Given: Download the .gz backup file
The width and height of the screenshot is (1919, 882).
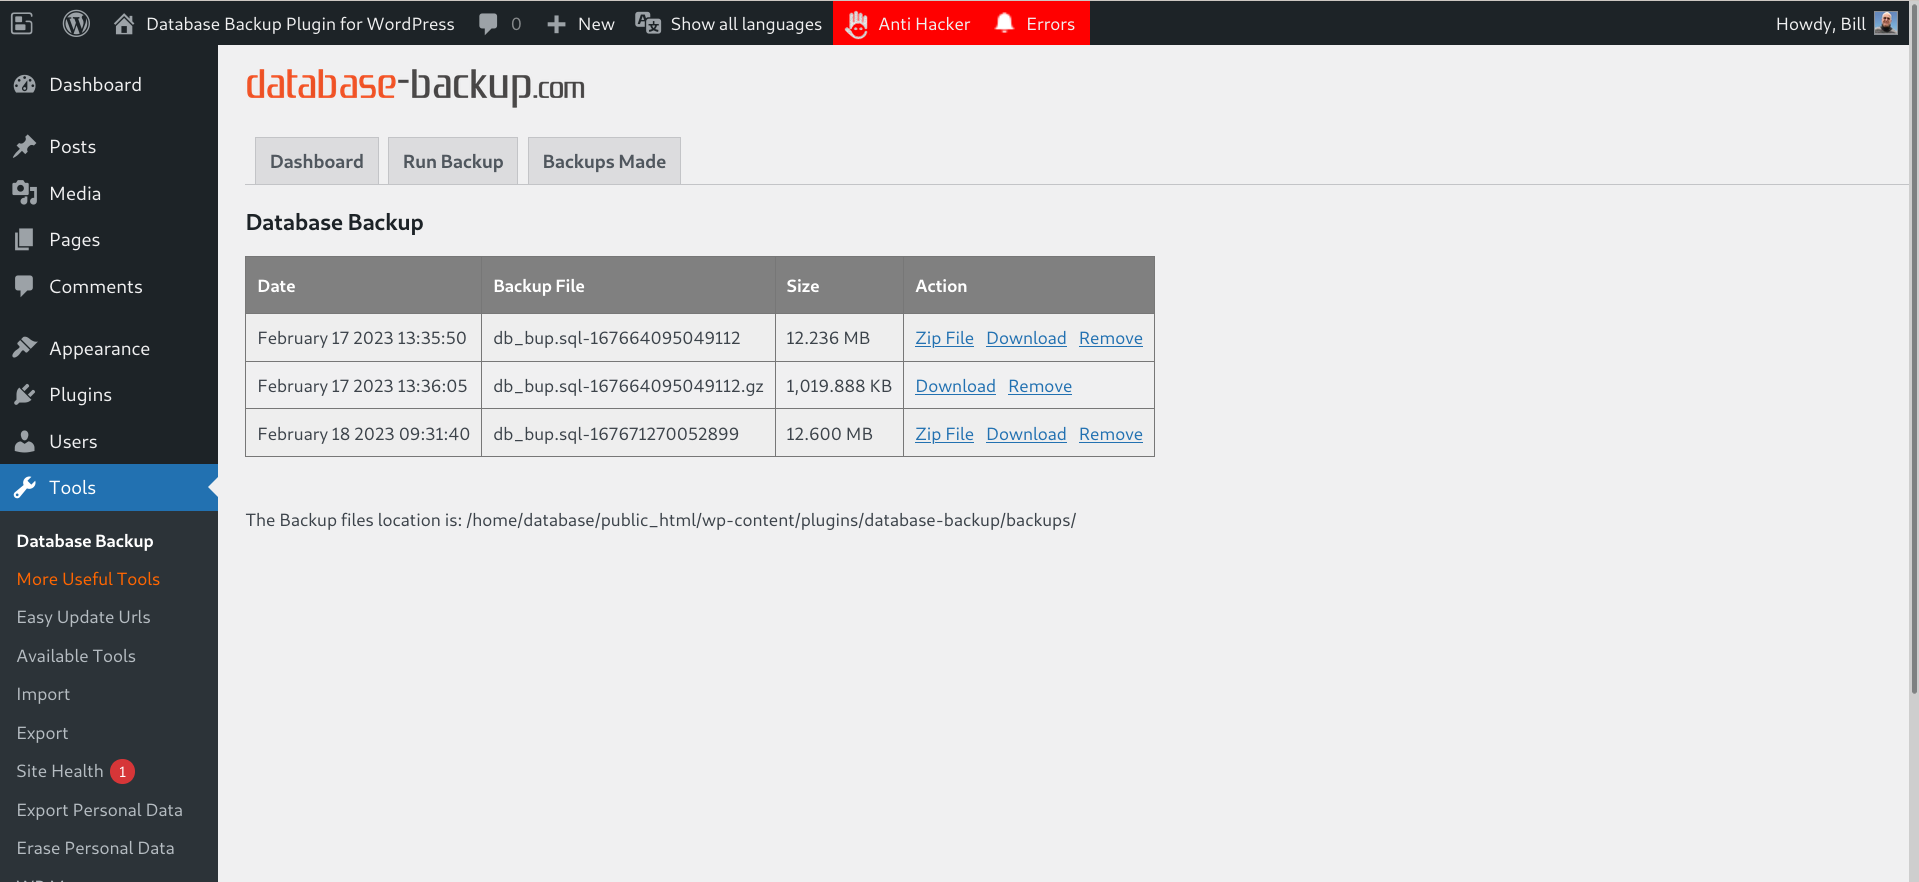Looking at the screenshot, I should (955, 387).
